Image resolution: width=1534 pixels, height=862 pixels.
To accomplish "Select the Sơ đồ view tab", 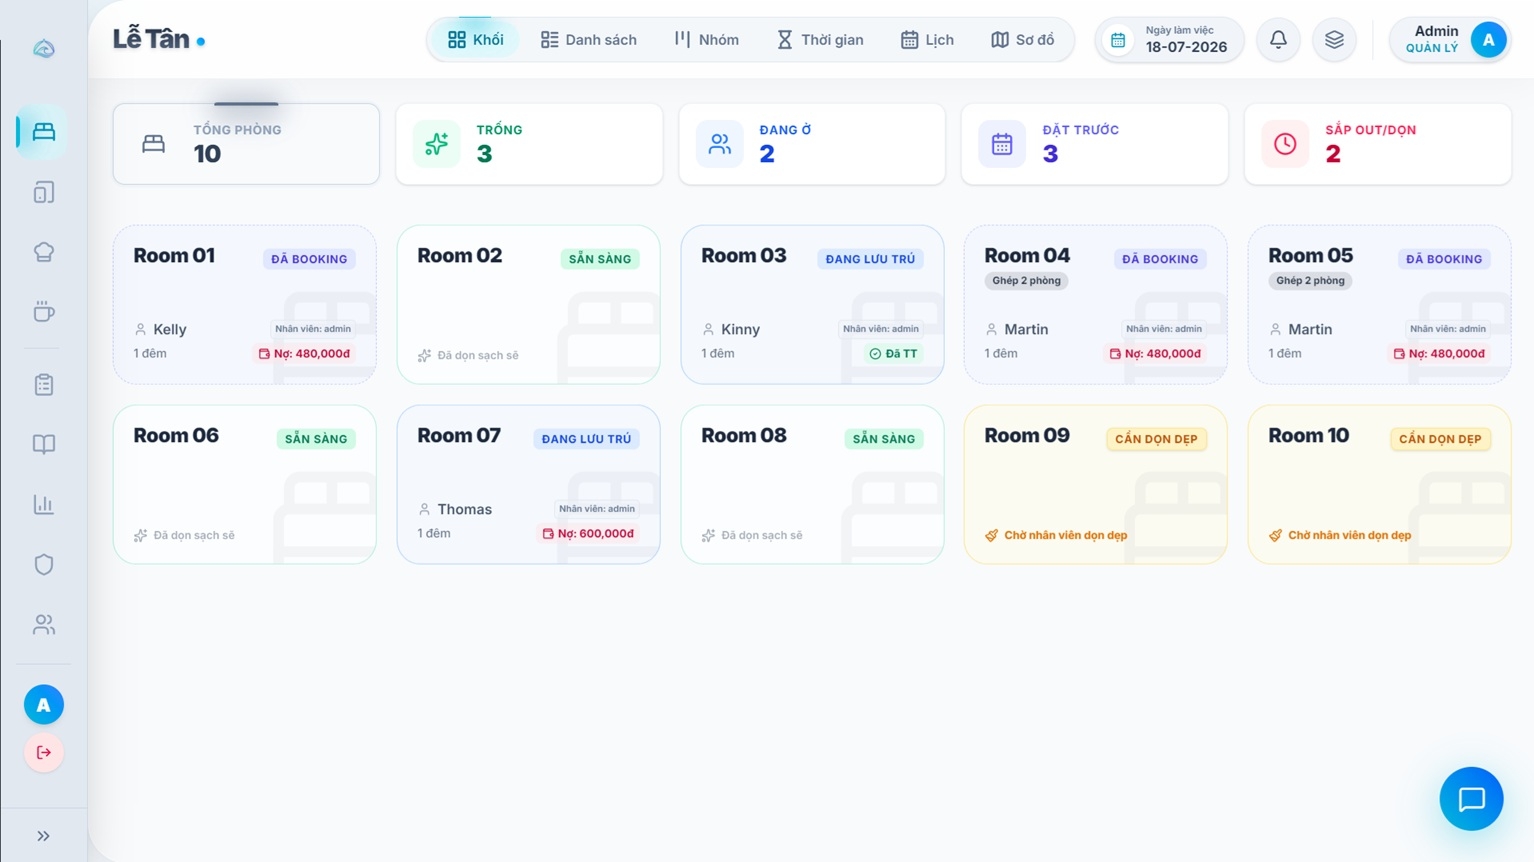I will [x=1022, y=40].
